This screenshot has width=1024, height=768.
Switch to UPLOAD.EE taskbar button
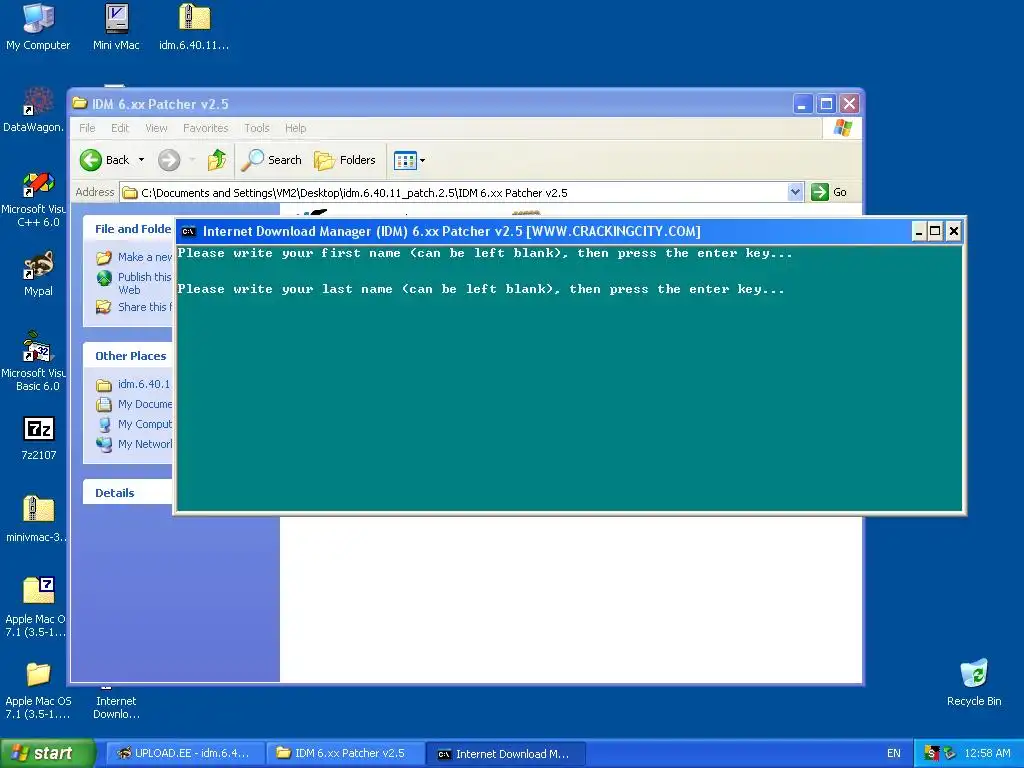184,753
